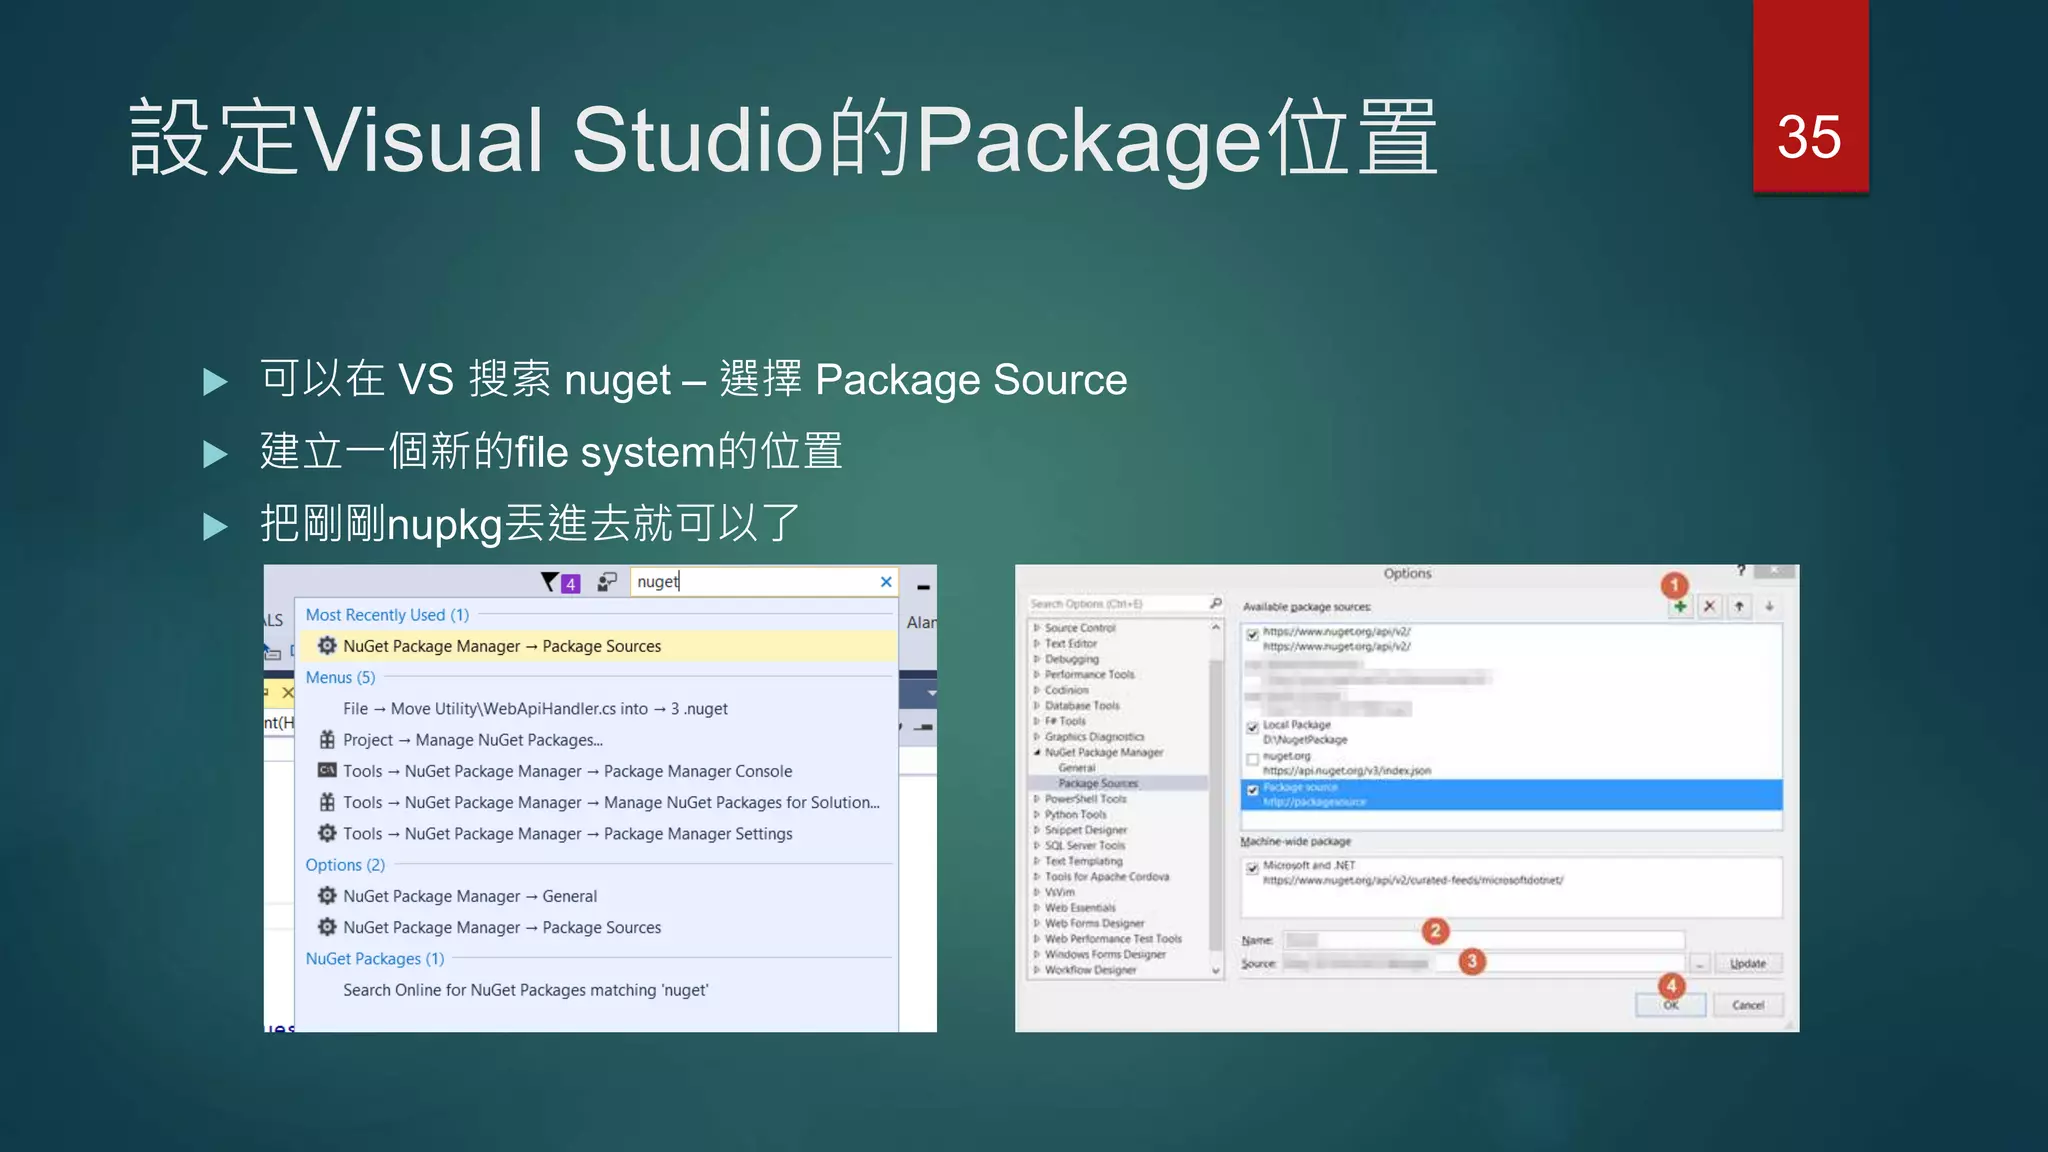Click the red X remove source icon
Image resolution: width=2048 pixels, height=1152 pixels.
click(x=1710, y=606)
